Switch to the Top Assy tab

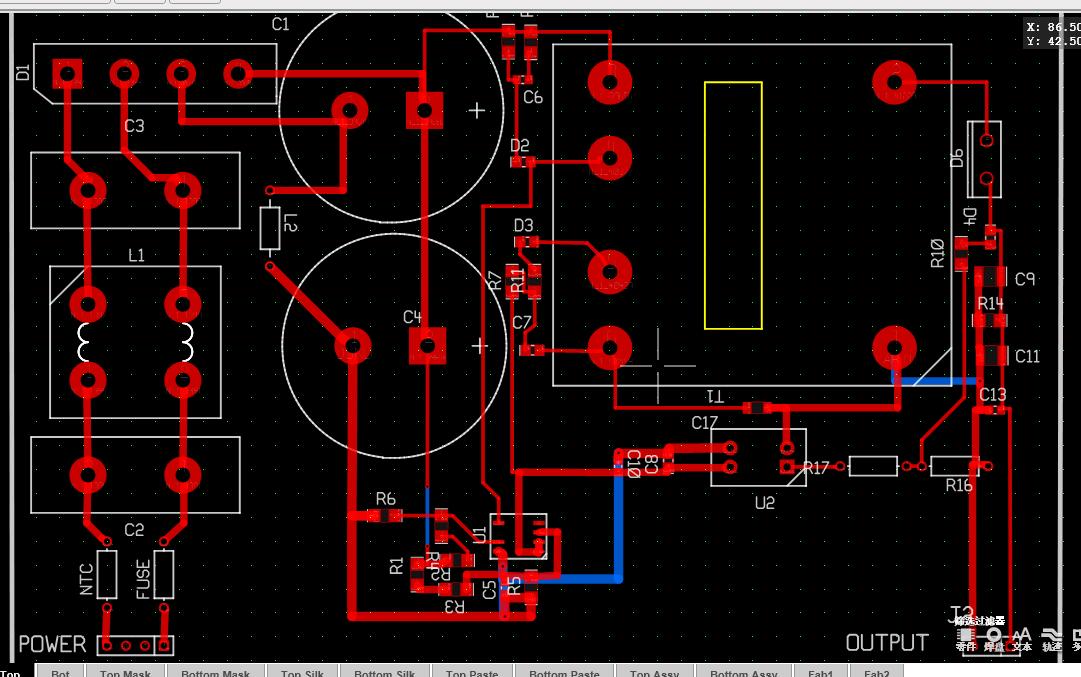[x=654, y=672]
